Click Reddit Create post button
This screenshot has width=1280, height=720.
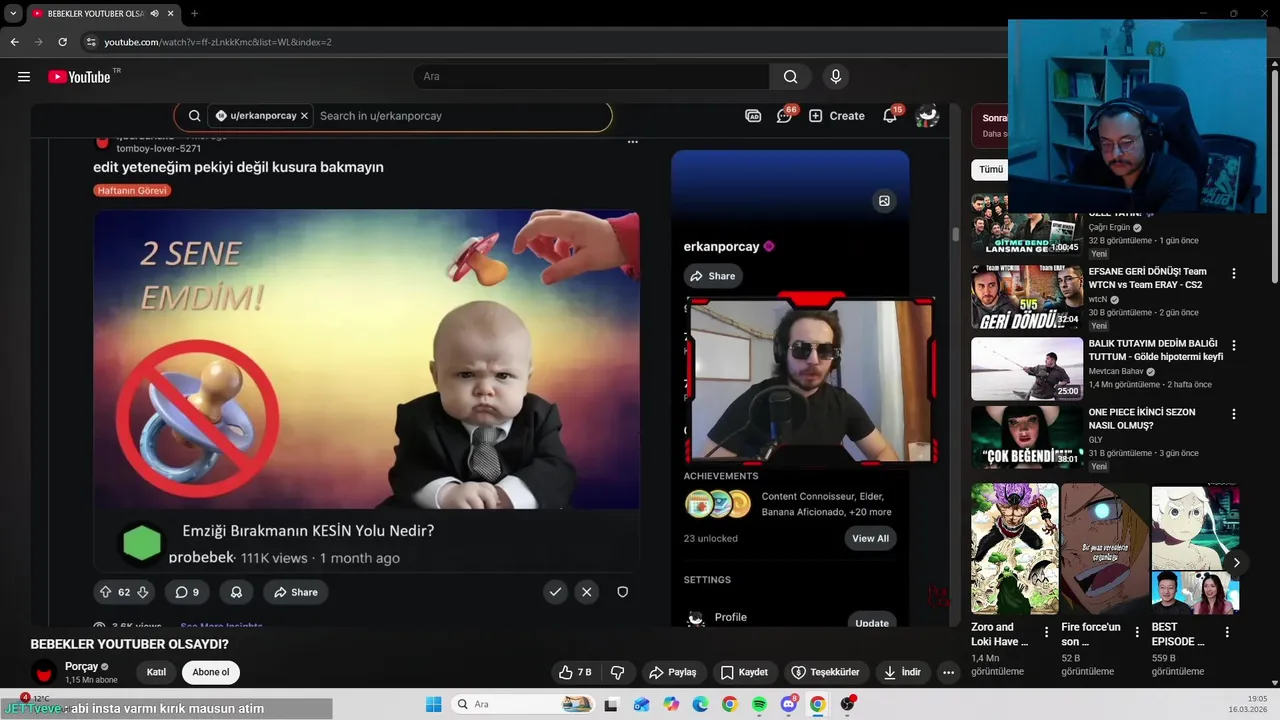(x=837, y=116)
